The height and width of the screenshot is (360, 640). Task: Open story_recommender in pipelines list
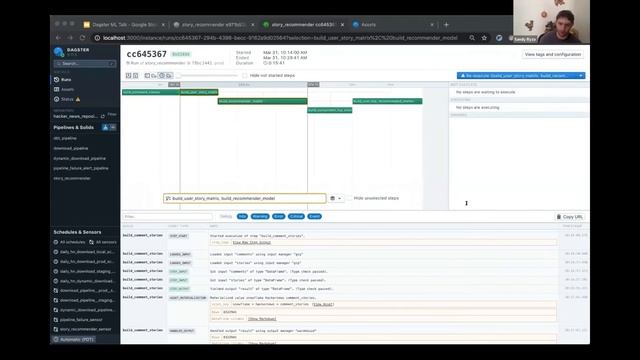72,178
